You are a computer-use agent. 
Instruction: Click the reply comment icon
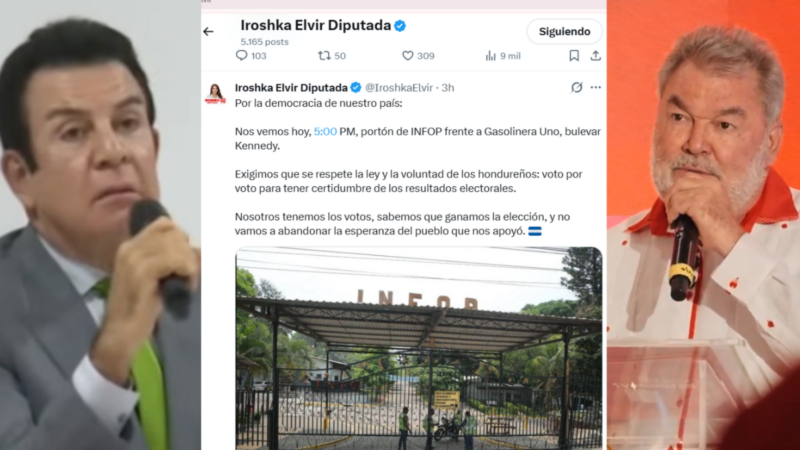[x=241, y=56]
